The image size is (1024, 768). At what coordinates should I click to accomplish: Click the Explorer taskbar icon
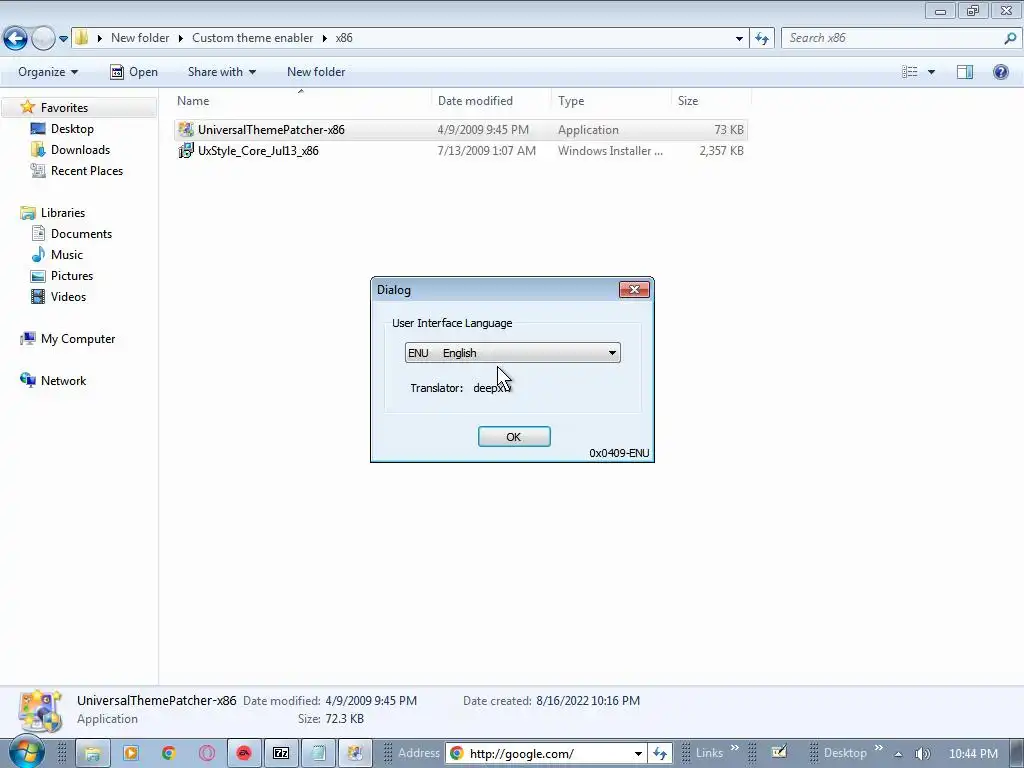93,753
